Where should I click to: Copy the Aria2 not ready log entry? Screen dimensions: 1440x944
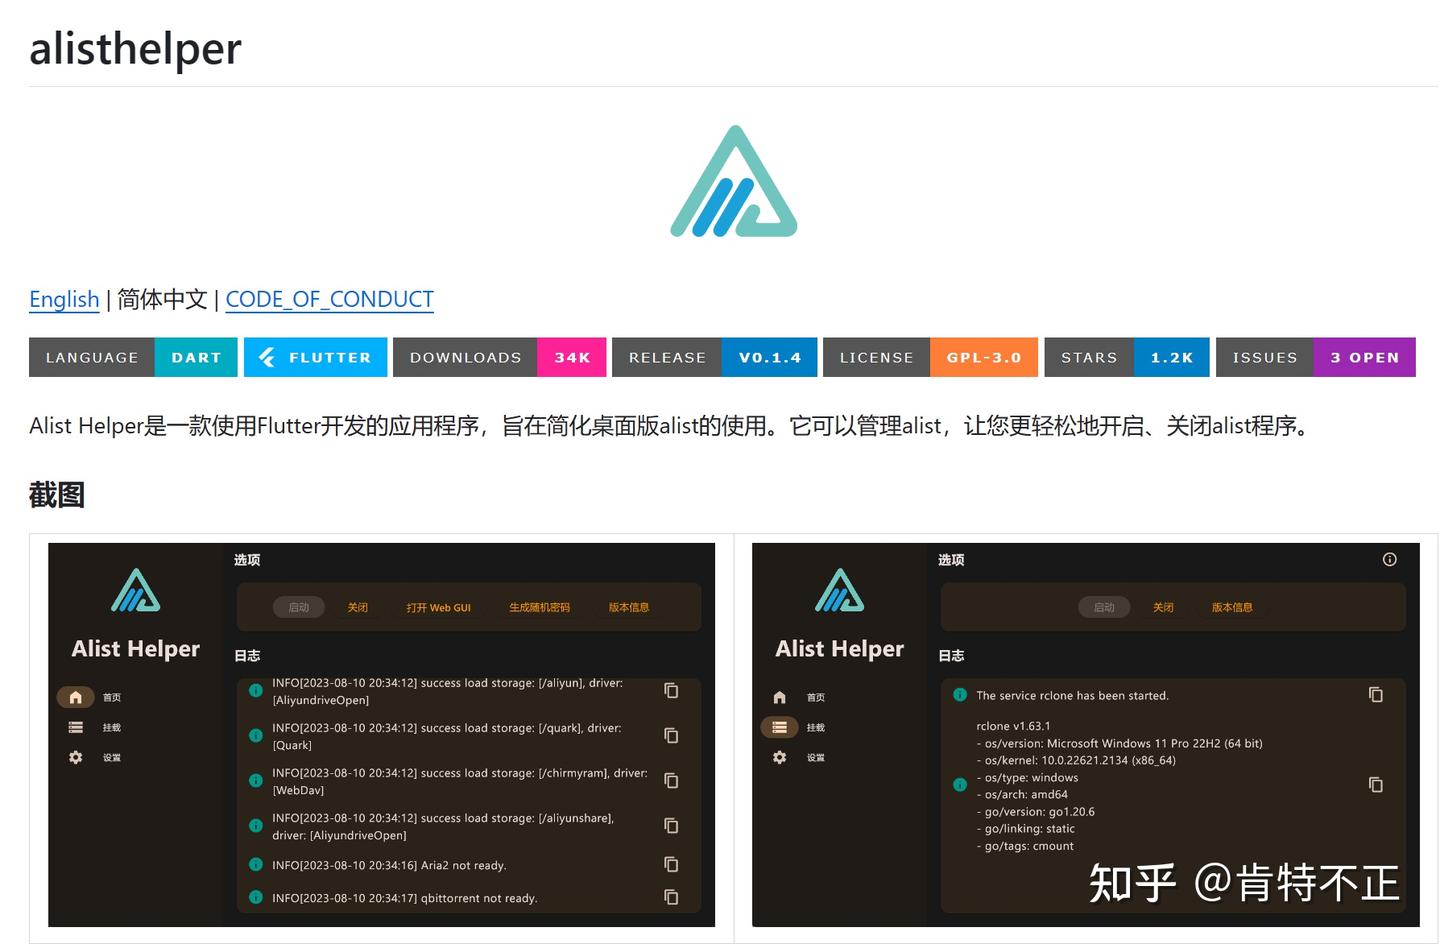coord(670,864)
